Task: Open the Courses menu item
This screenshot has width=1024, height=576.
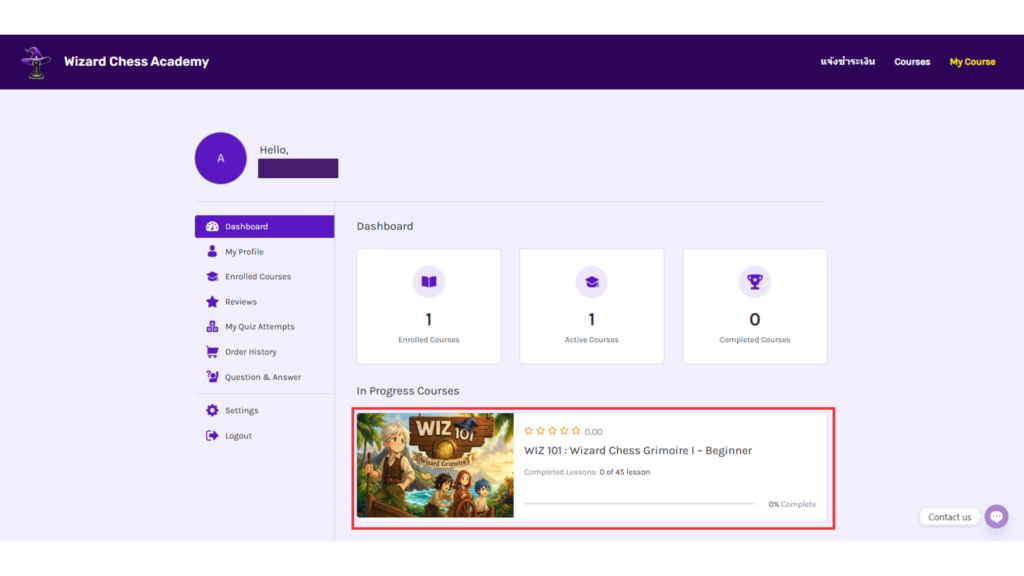Action: [x=912, y=62]
